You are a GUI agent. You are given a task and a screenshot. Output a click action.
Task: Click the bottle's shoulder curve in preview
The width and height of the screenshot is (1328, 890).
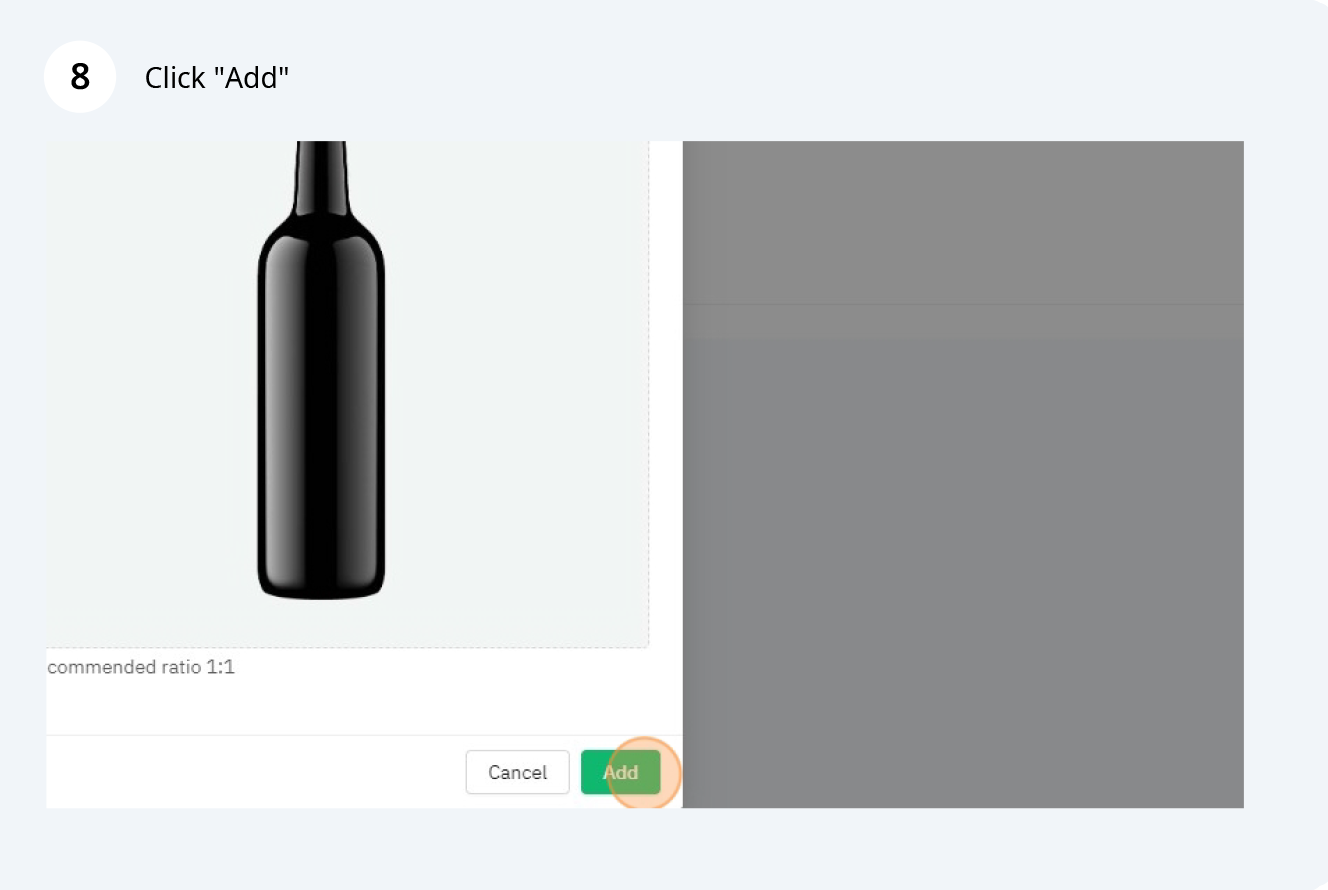pyautogui.click(x=321, y=235)
